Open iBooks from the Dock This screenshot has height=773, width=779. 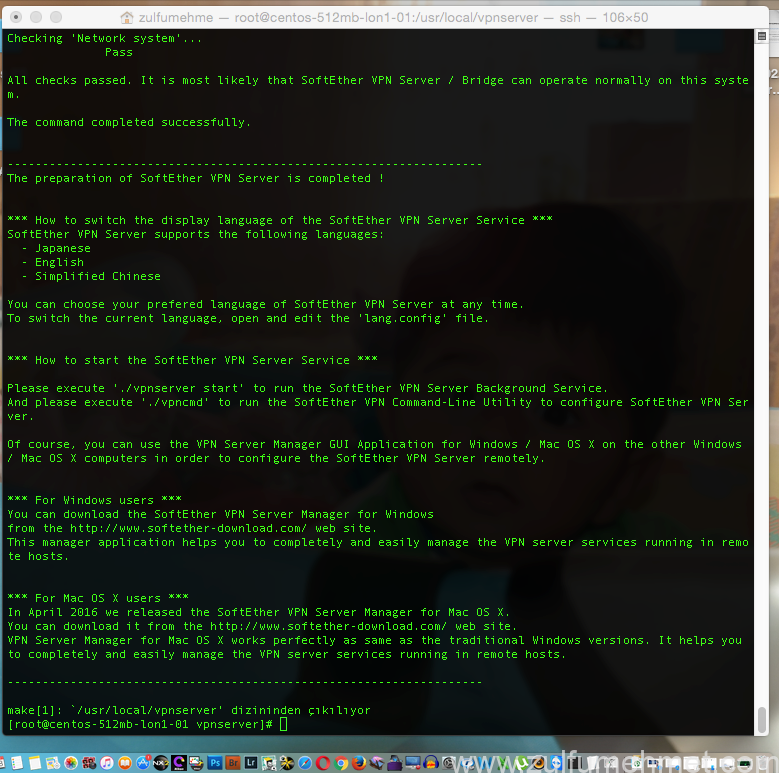click(125, 763)
